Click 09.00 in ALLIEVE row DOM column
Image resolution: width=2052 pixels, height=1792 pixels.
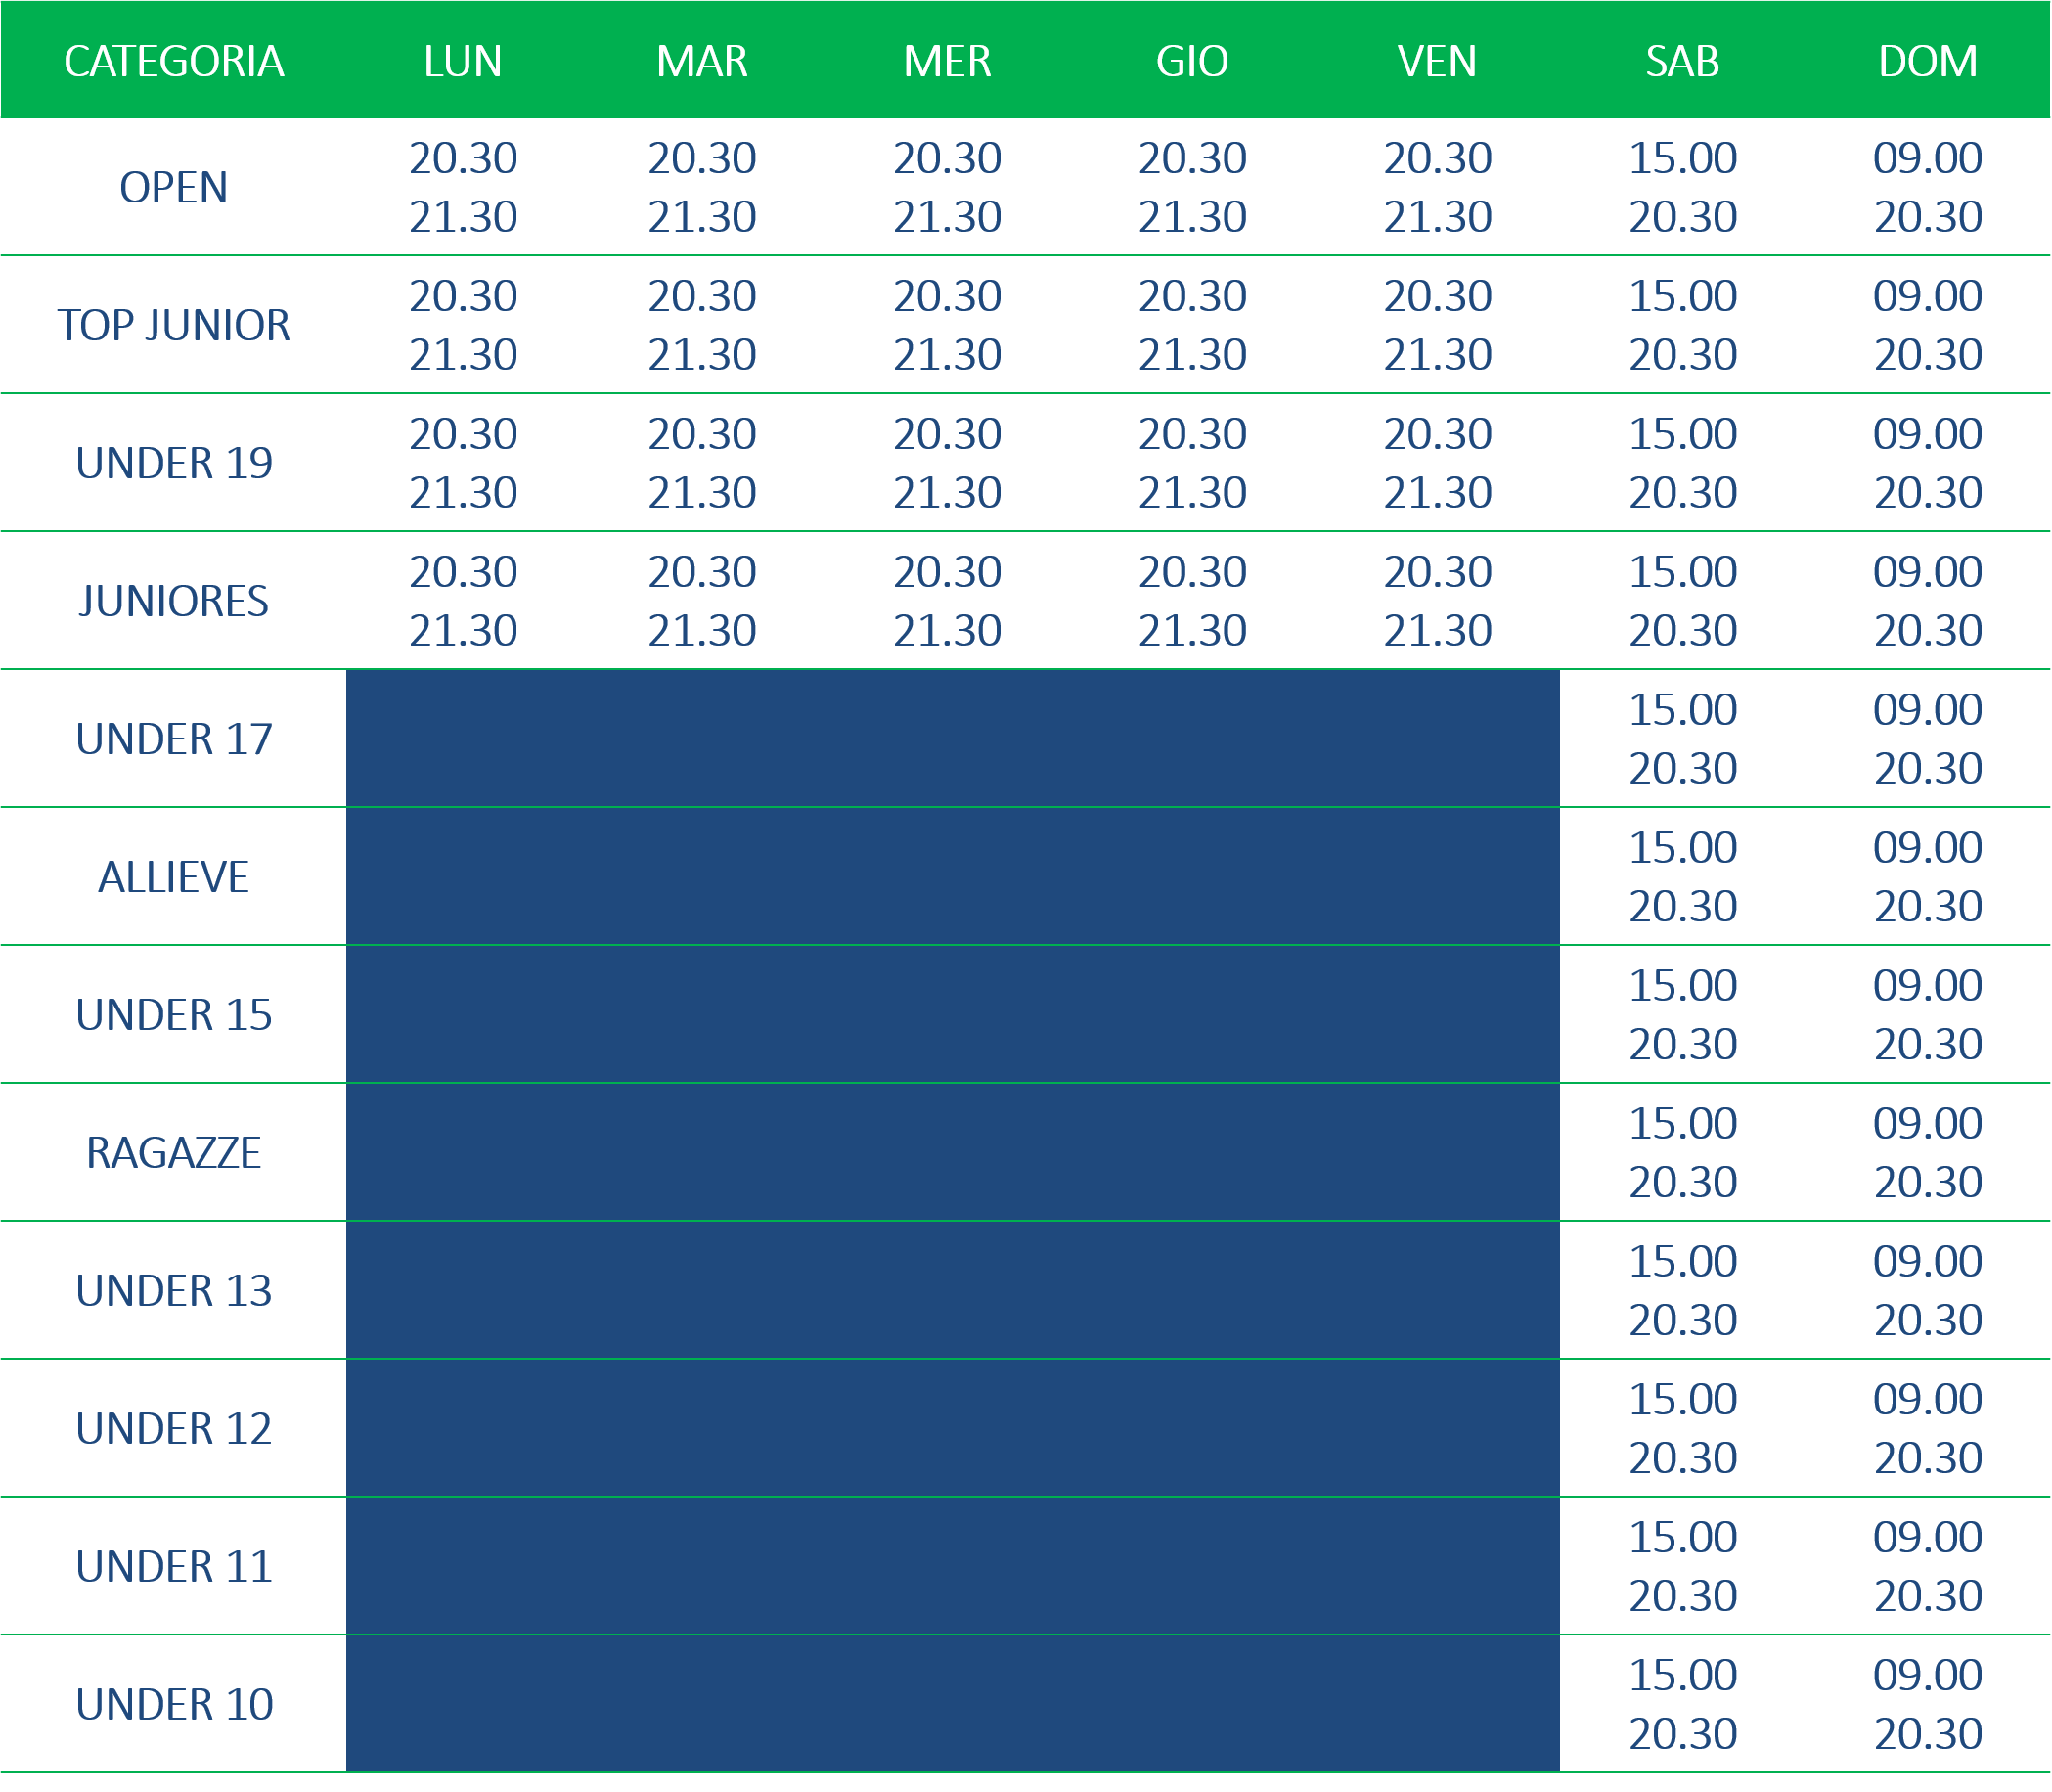click(1928, 848)
